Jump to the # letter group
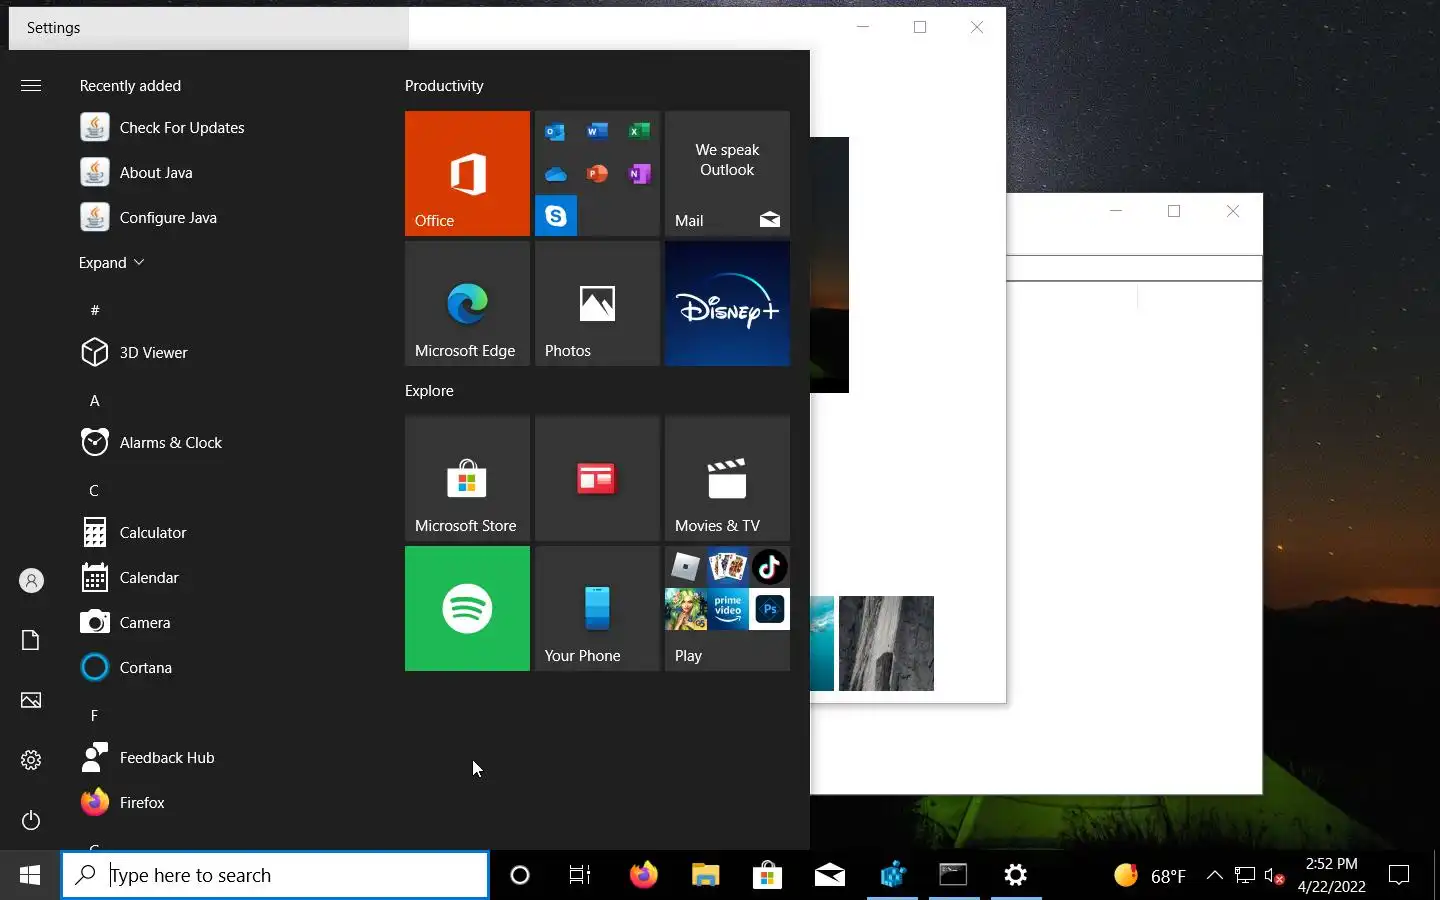 [x=95, y=310]
